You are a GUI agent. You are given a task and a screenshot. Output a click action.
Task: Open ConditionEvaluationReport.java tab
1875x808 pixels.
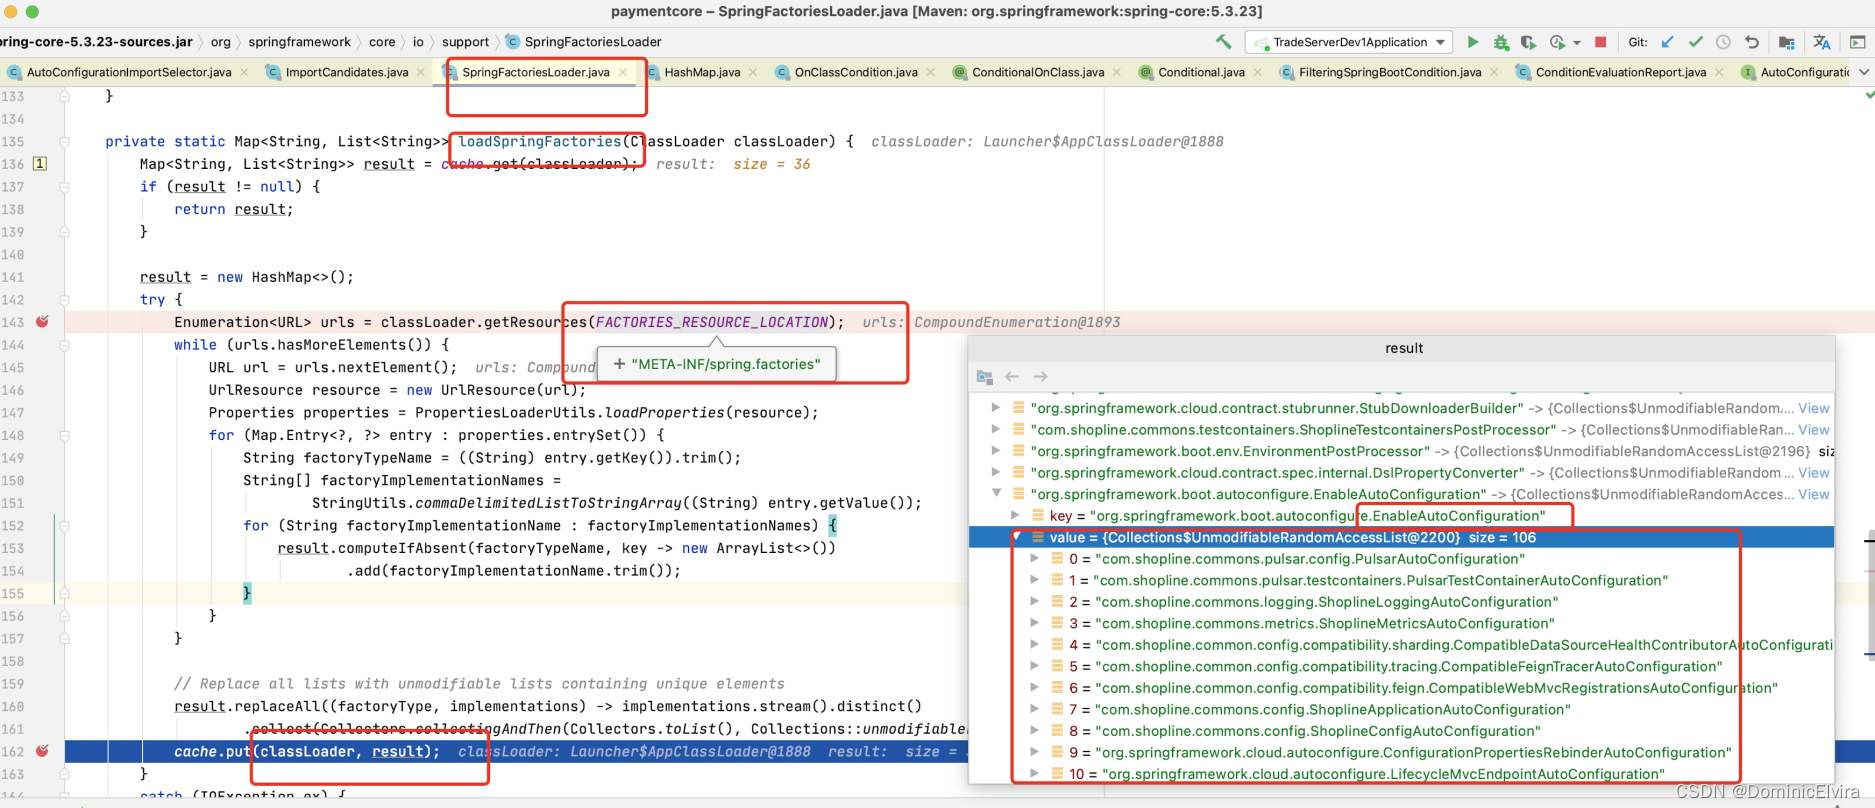pyautogui.click(x=1621, y=72)
